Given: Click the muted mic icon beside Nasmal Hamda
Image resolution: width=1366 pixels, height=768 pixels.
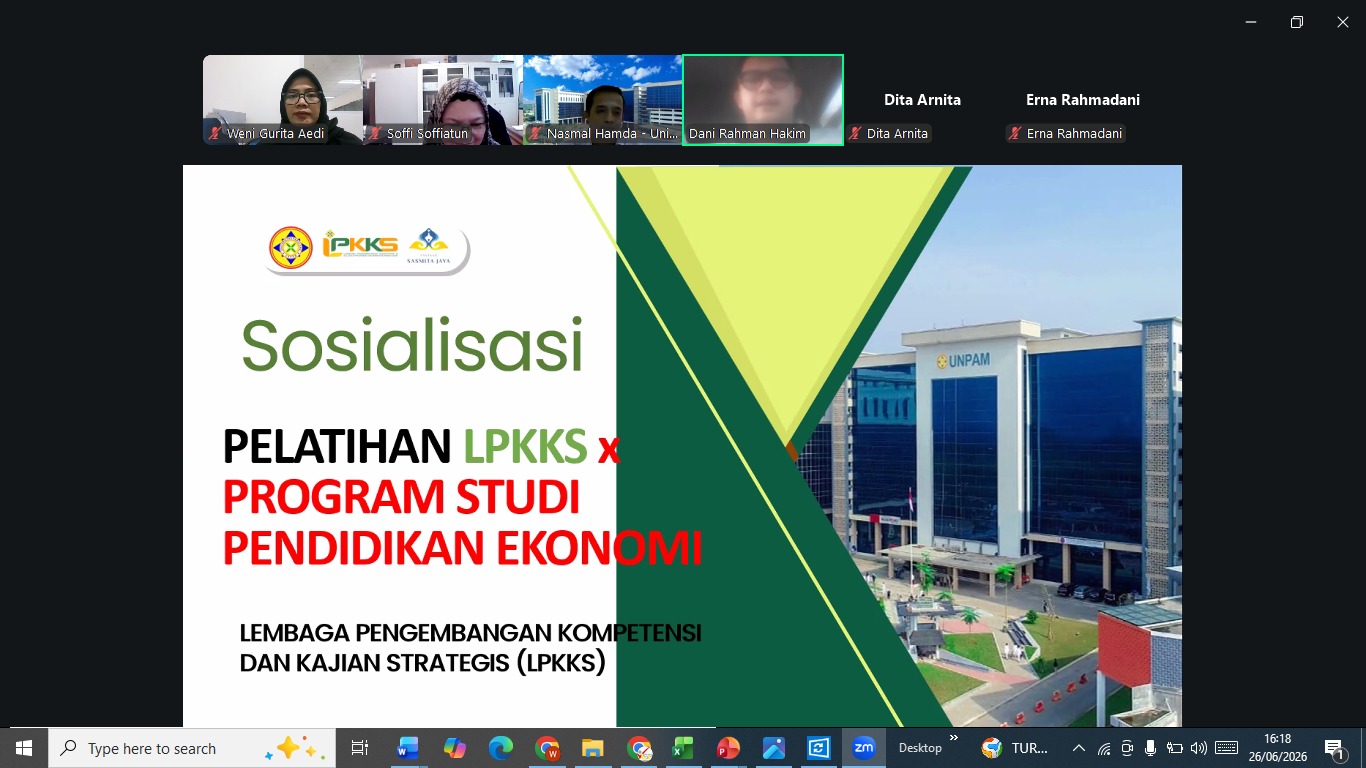Looking at the screenshot, I should [x=535, y=133].
